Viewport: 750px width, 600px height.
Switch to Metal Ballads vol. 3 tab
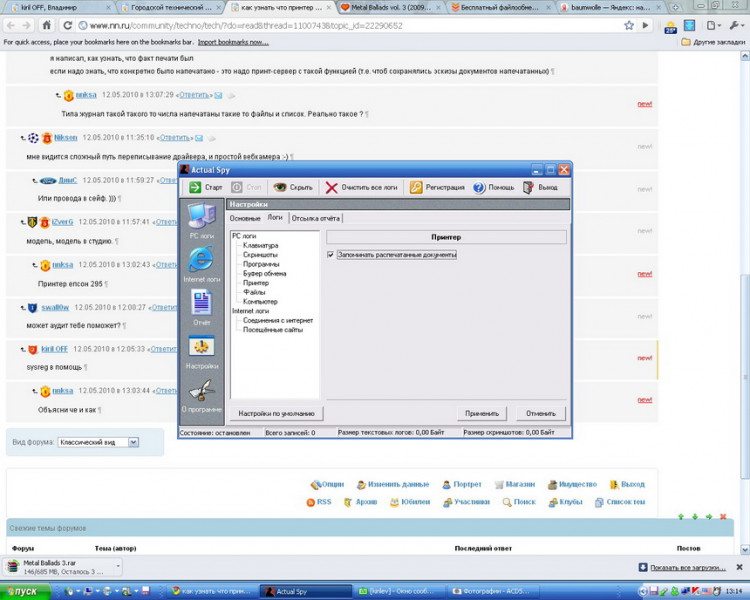tap(391, 8)
